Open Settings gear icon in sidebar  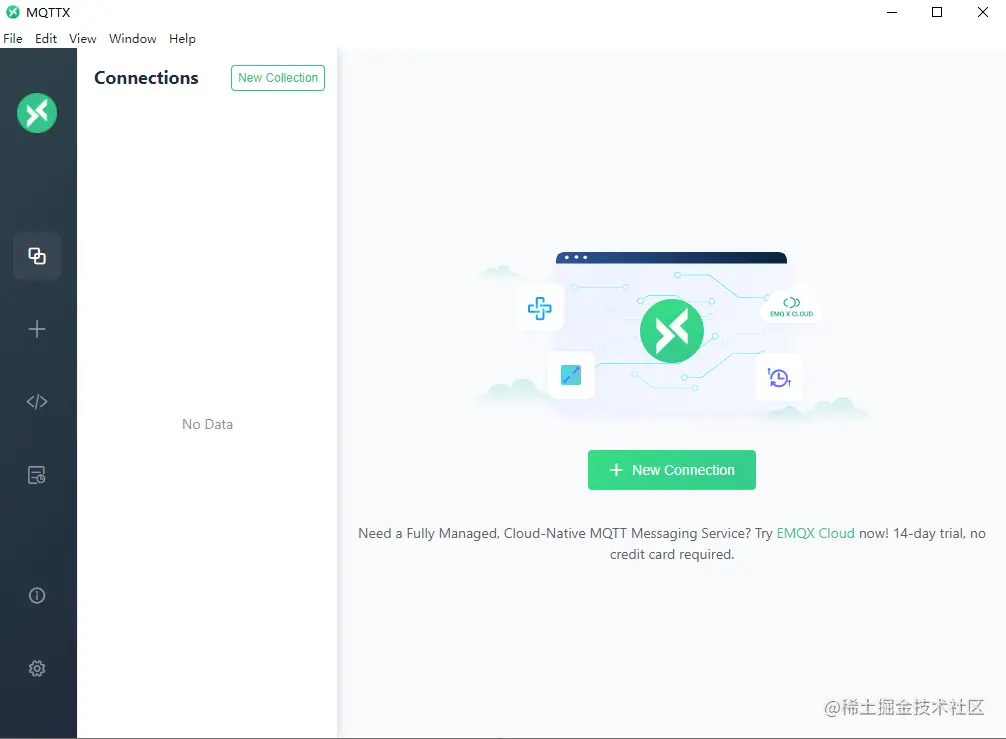click(x=37, y=668)
